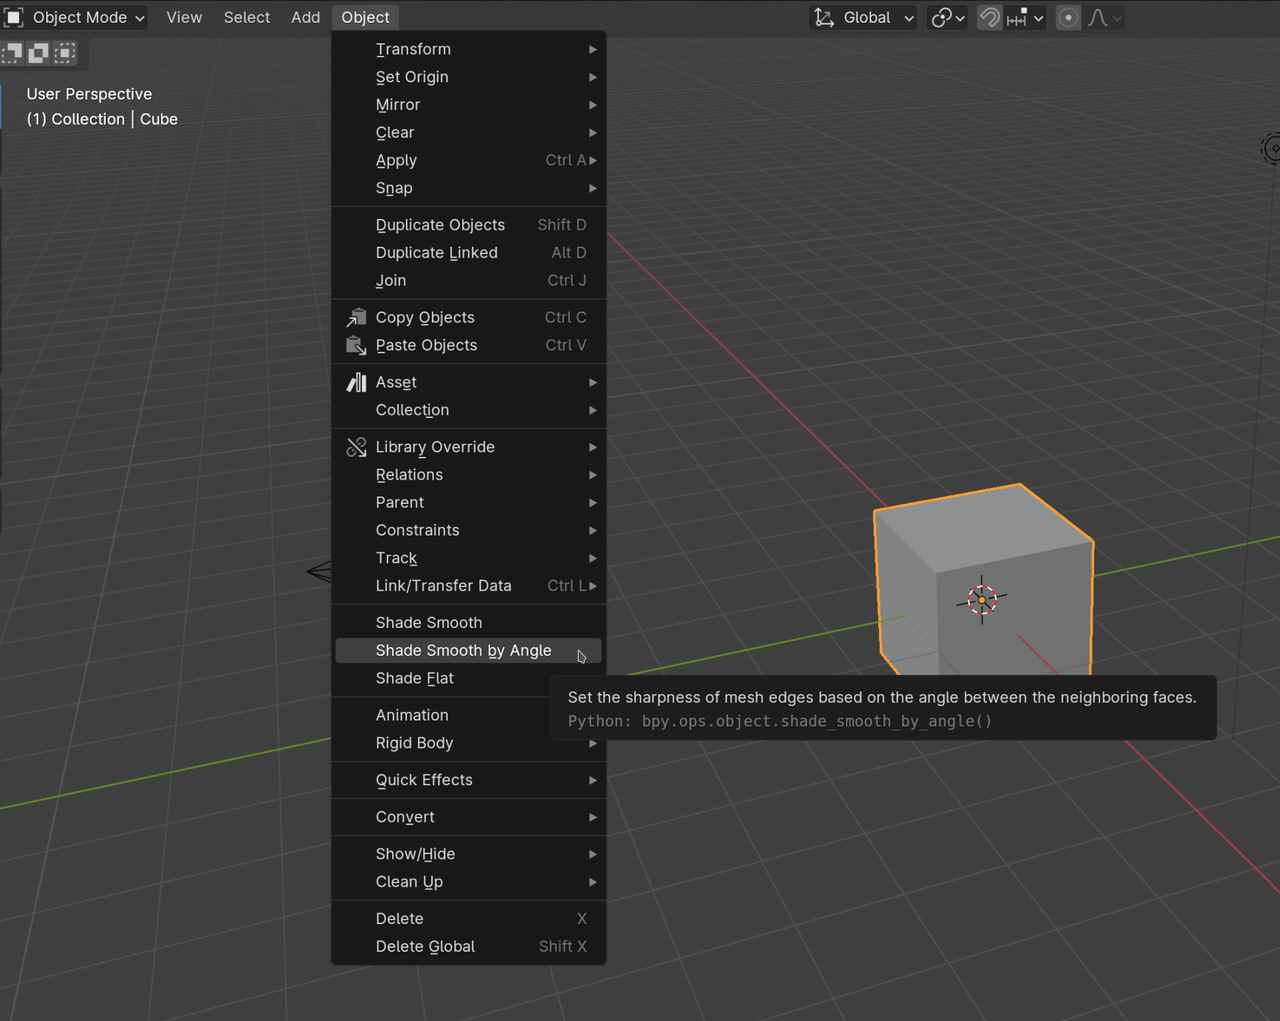Close the open Object menu from the header
The height and width of the screenshot is (1021, 1280).
365,17
